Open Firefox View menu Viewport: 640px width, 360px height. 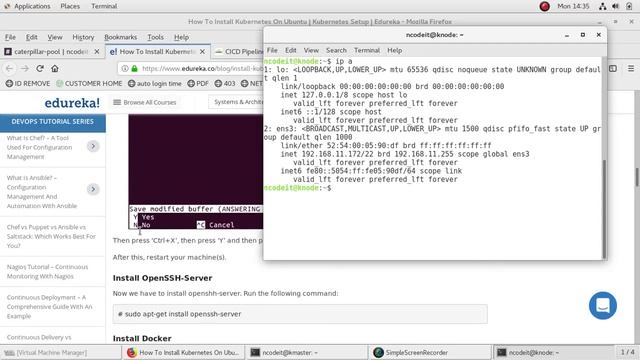pos(55,37)
